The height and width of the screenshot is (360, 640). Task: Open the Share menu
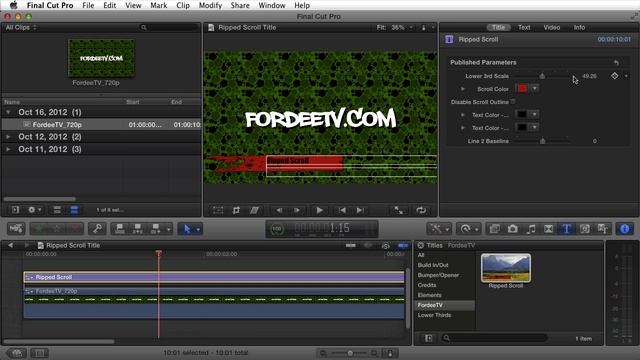pos(240,5)
